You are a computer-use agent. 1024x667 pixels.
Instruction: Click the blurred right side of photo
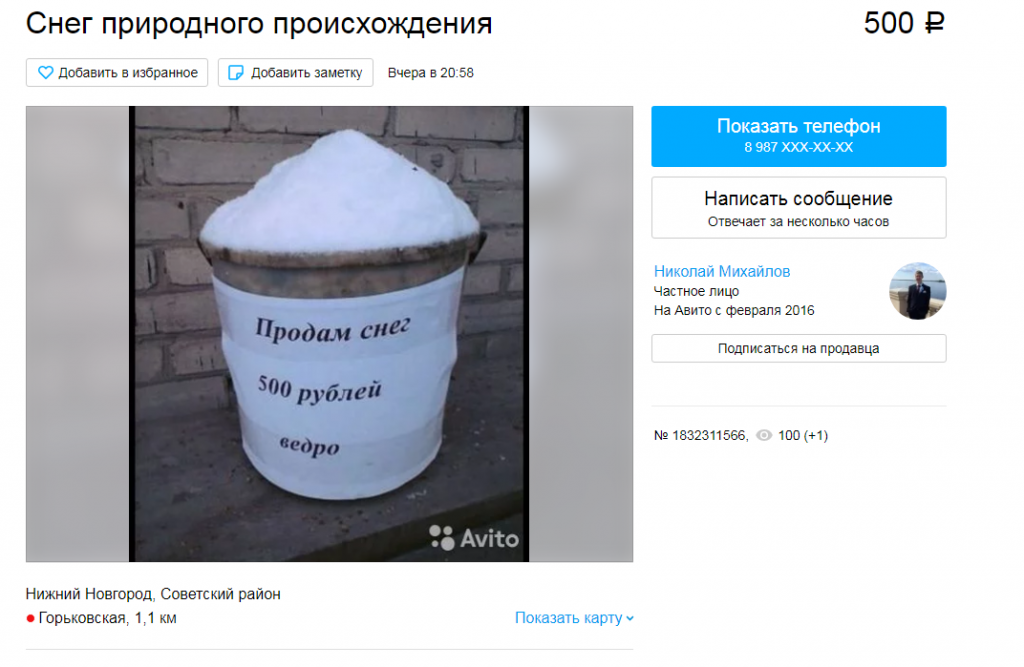click(x=581, y=334)
